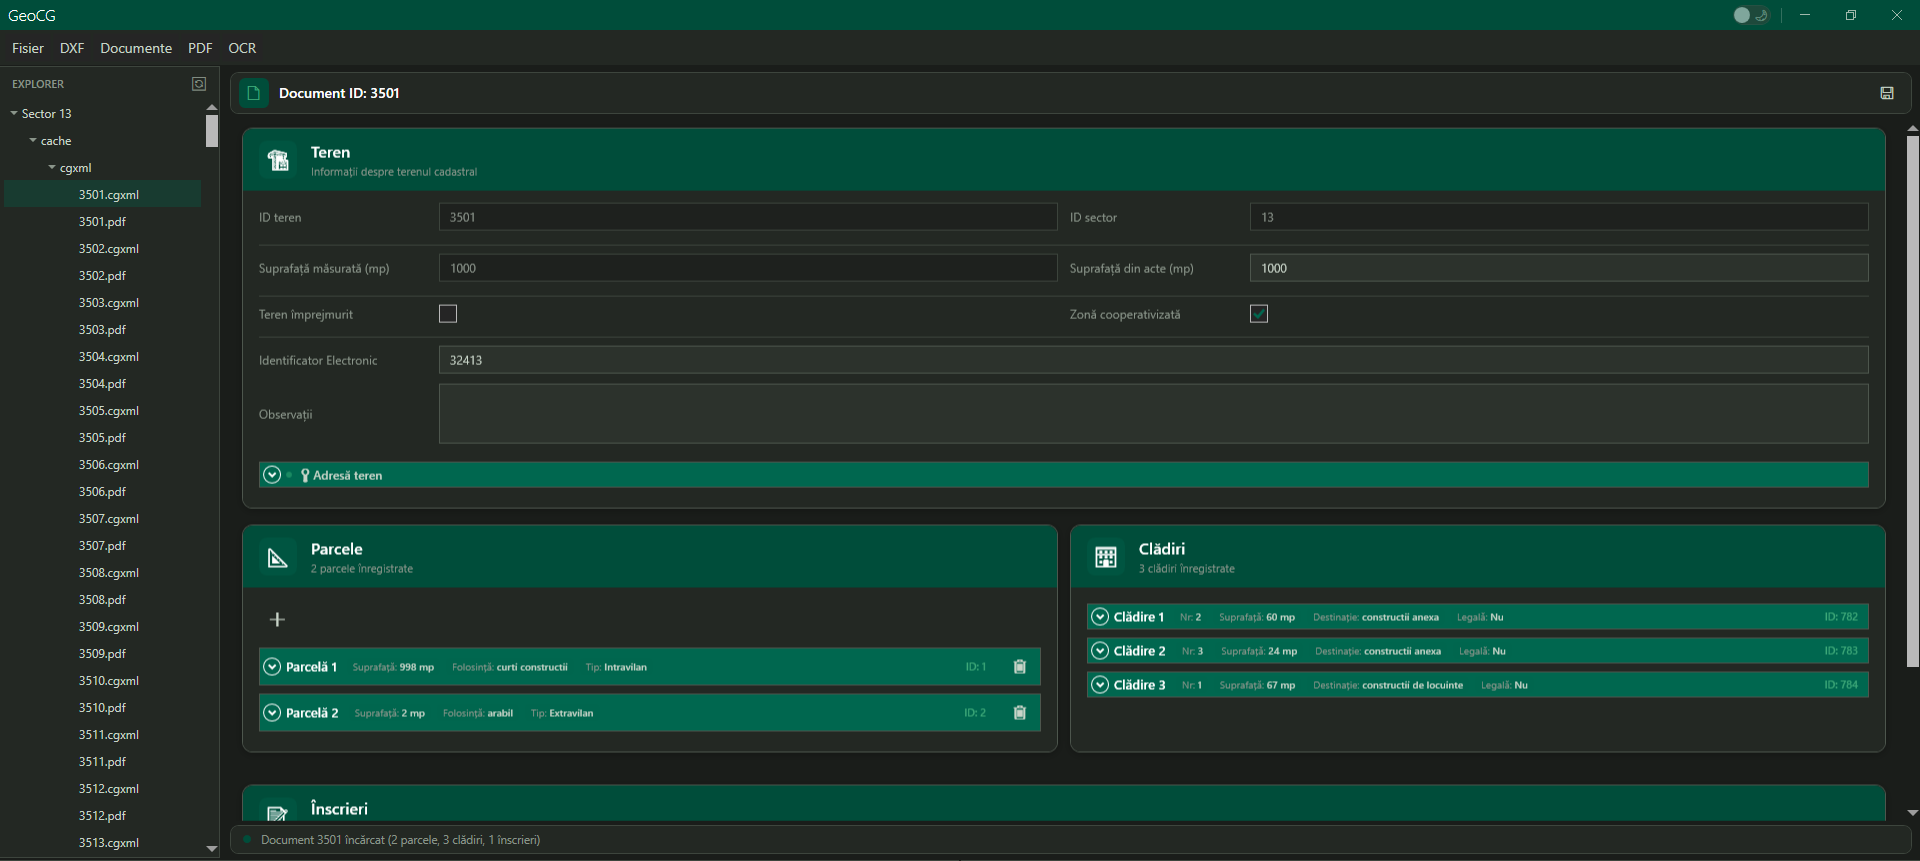Delete Parcelă 2 using trash icon
The width and height of the screenshot is (1920, 861).
(1020, 713)
